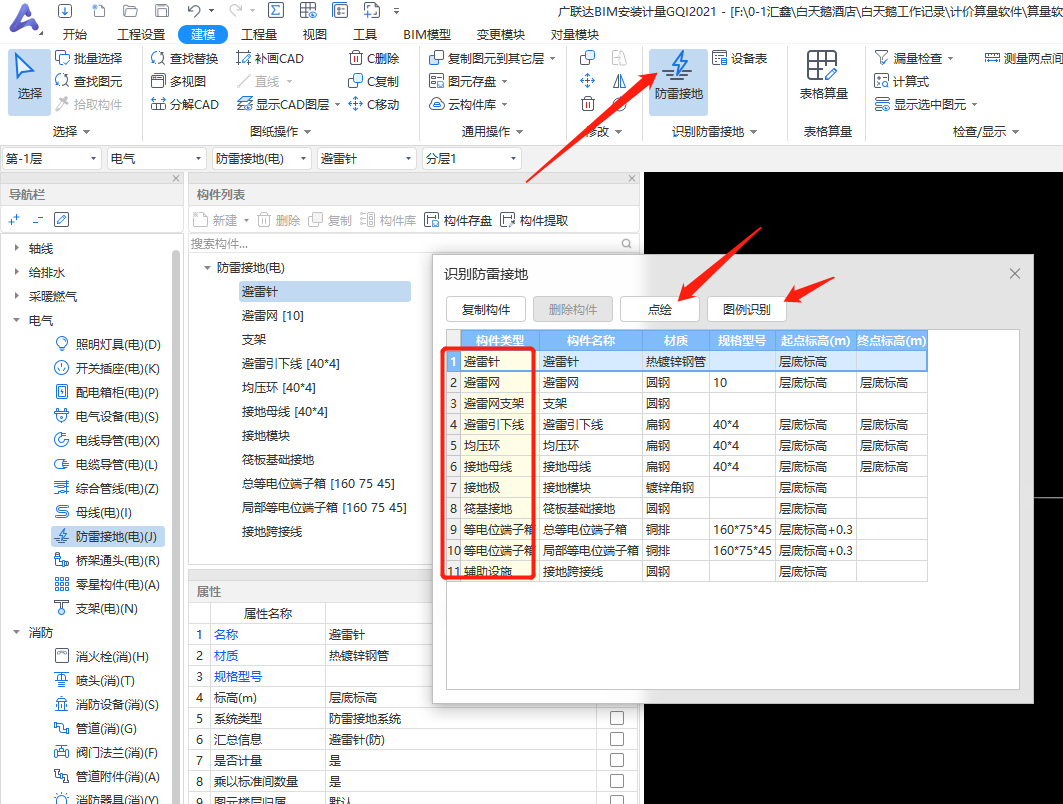Open the 避雷针 component dropdown

pos(366,159)
